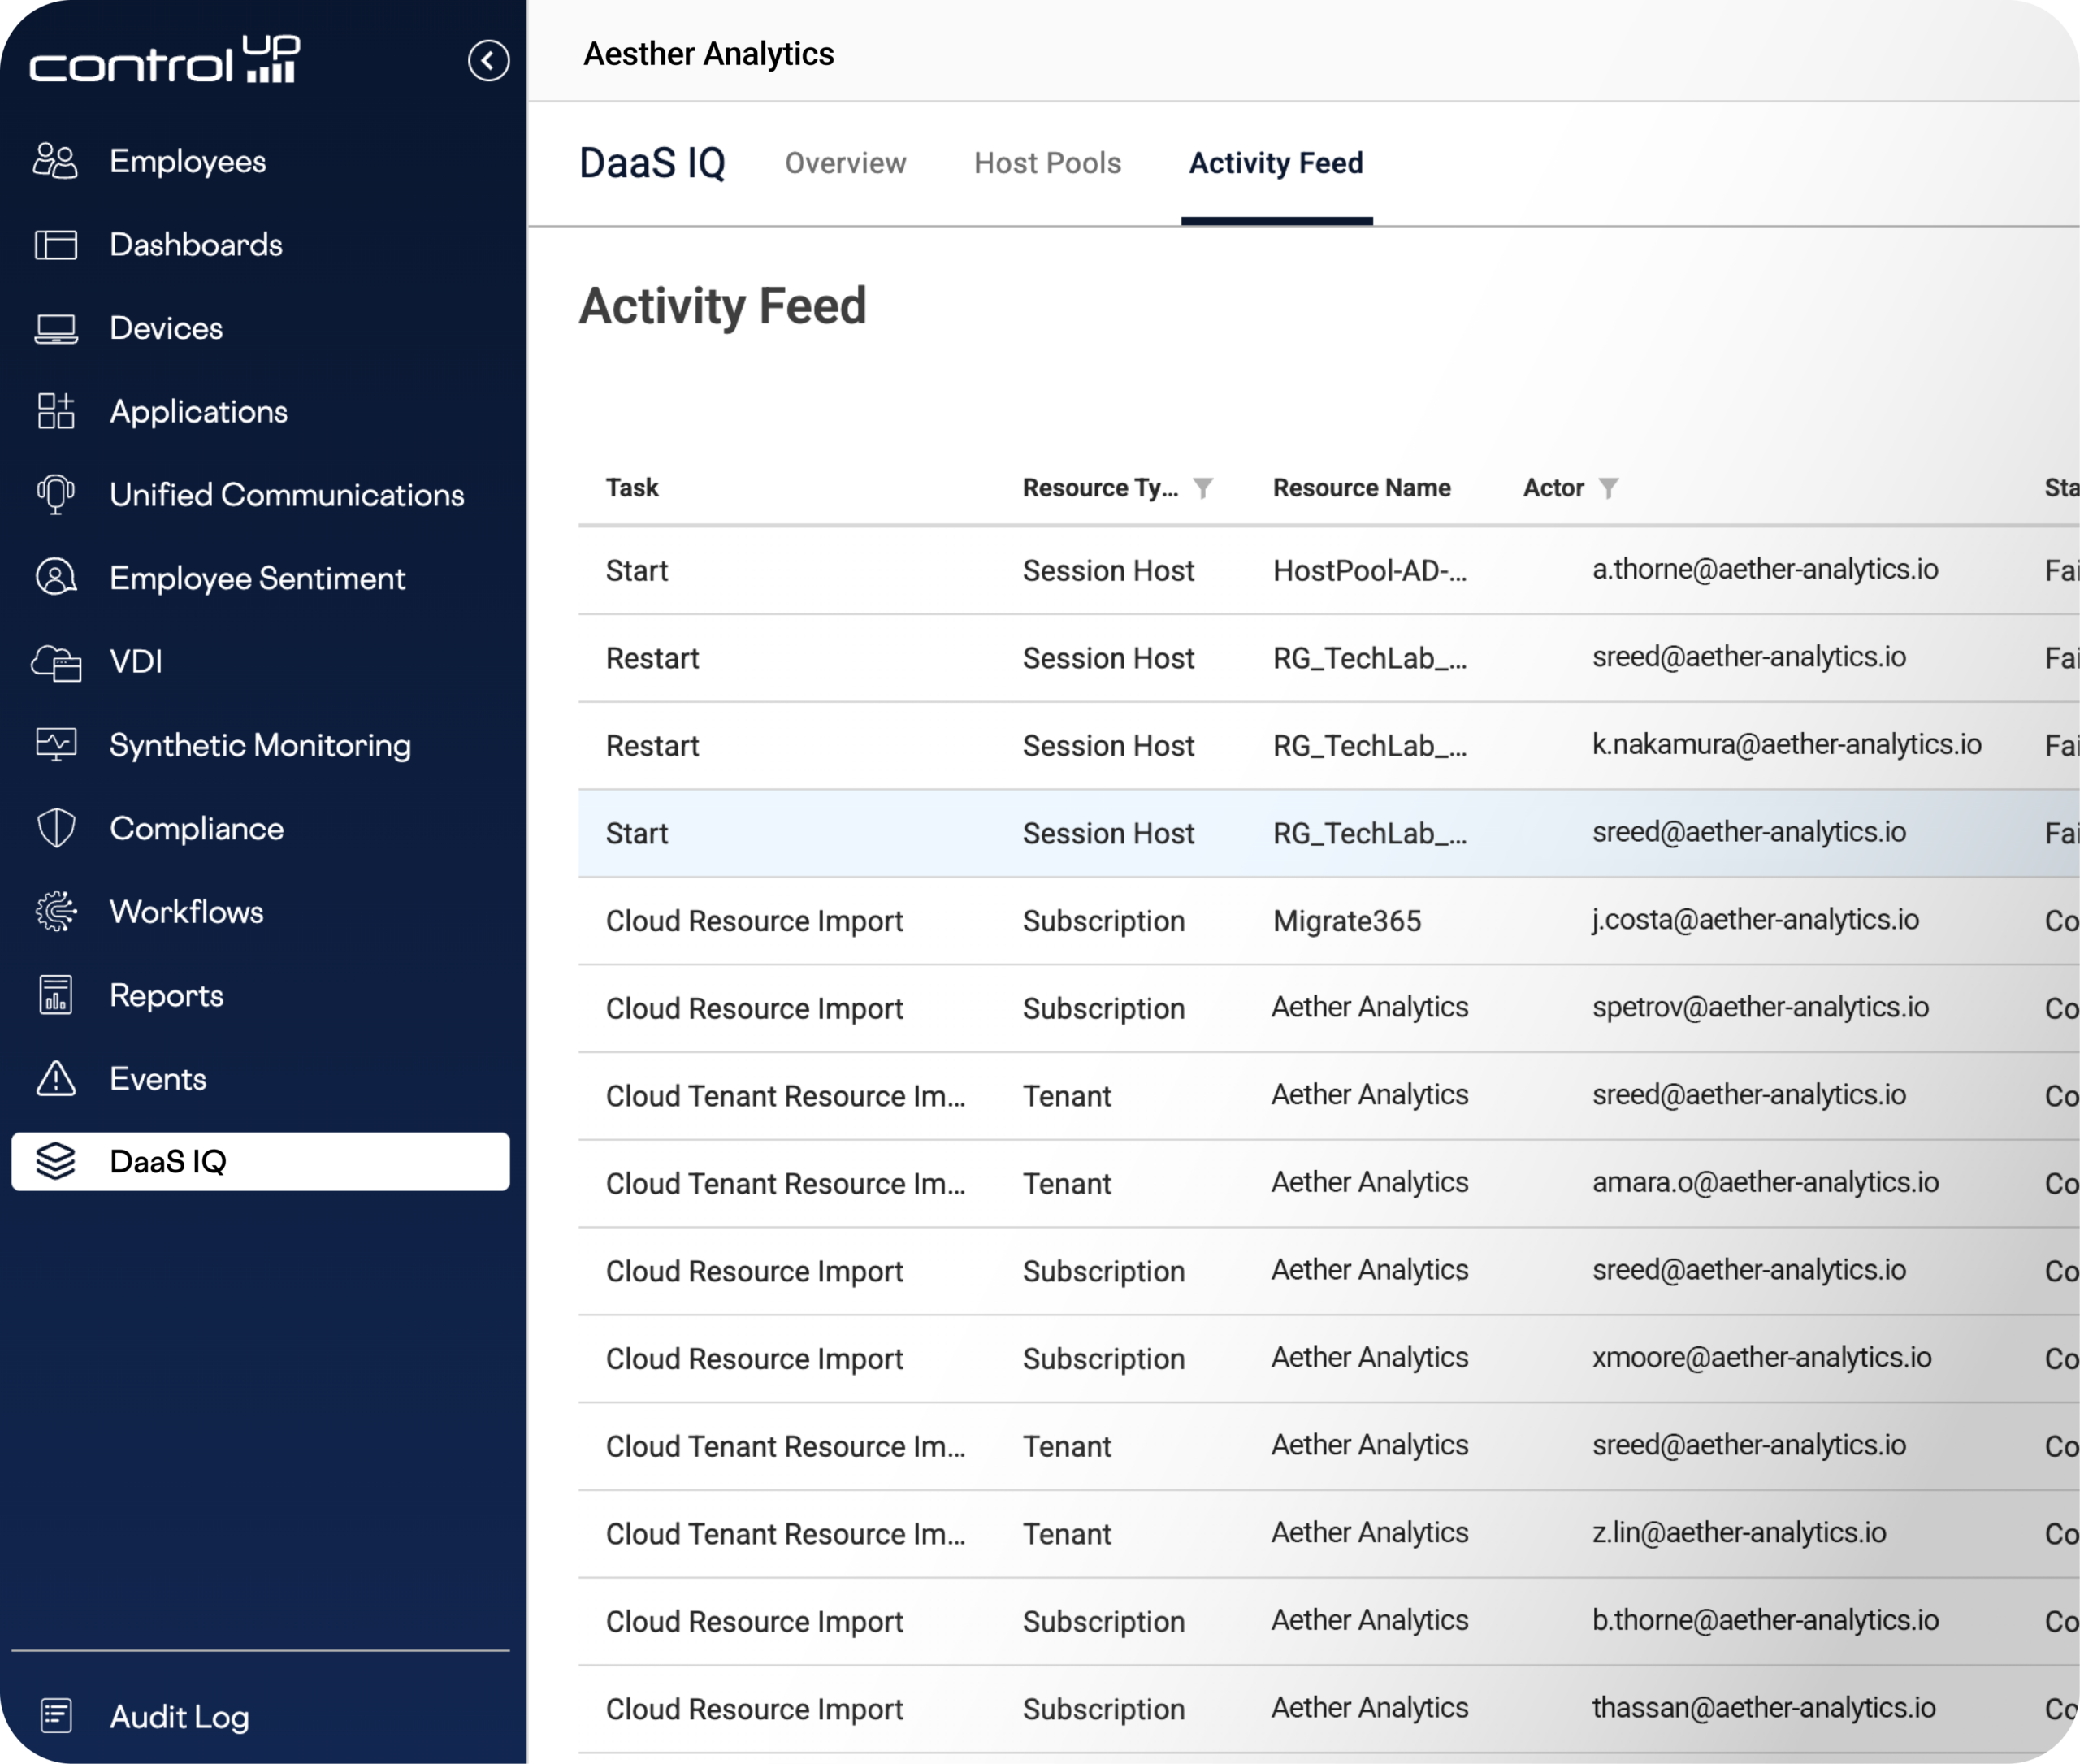
Task: Click the VDI sidebar link
Action: [136, 661]
